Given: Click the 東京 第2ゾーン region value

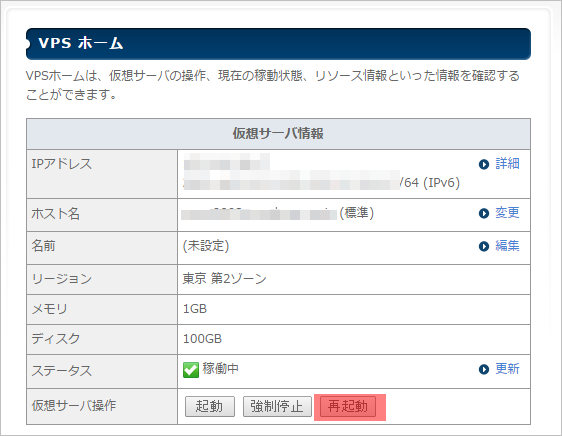Looking at the screenshot, I should click(224, 279).
